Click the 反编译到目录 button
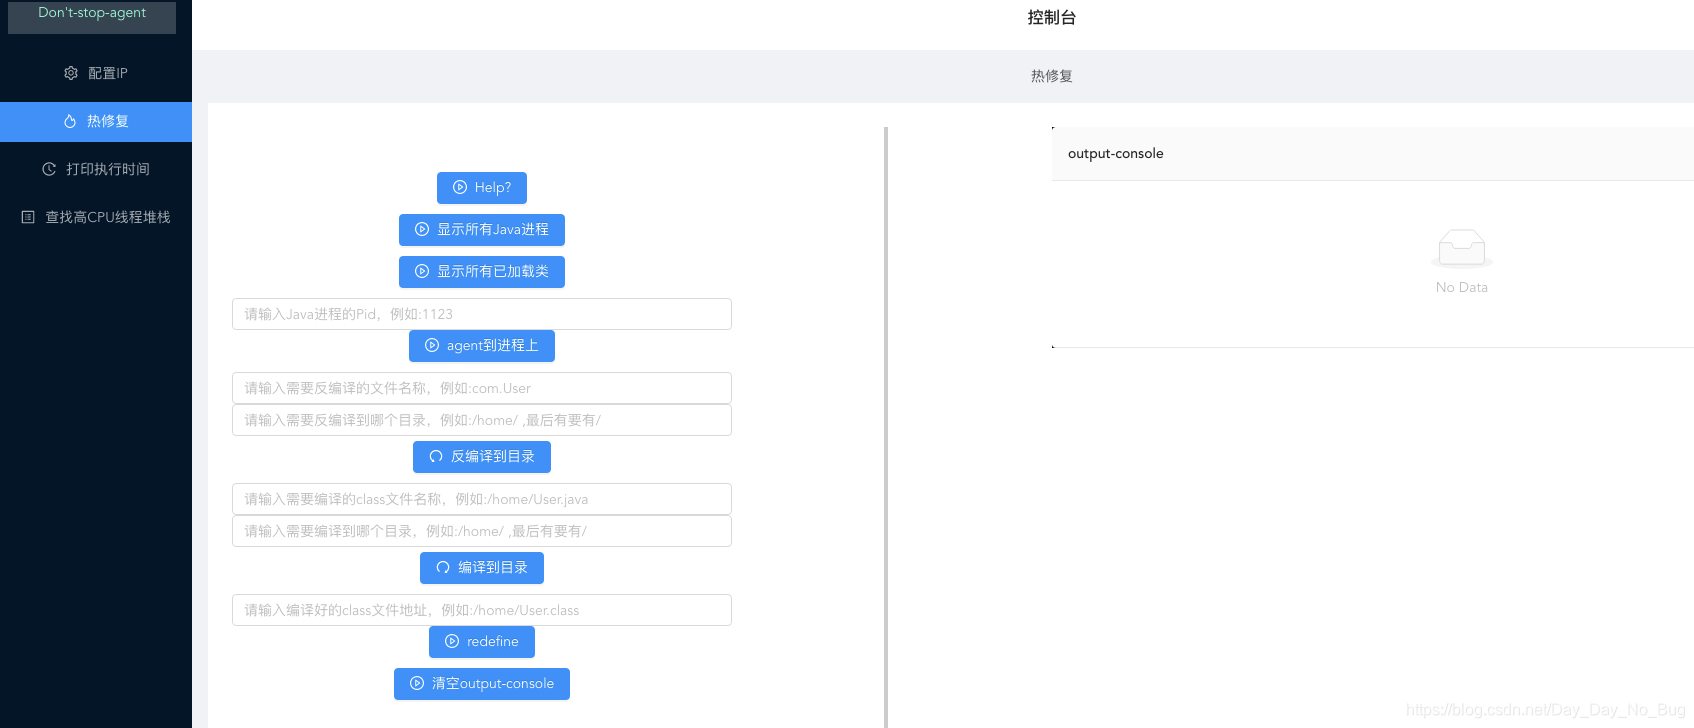The image size is (1694, 728). 482,456
